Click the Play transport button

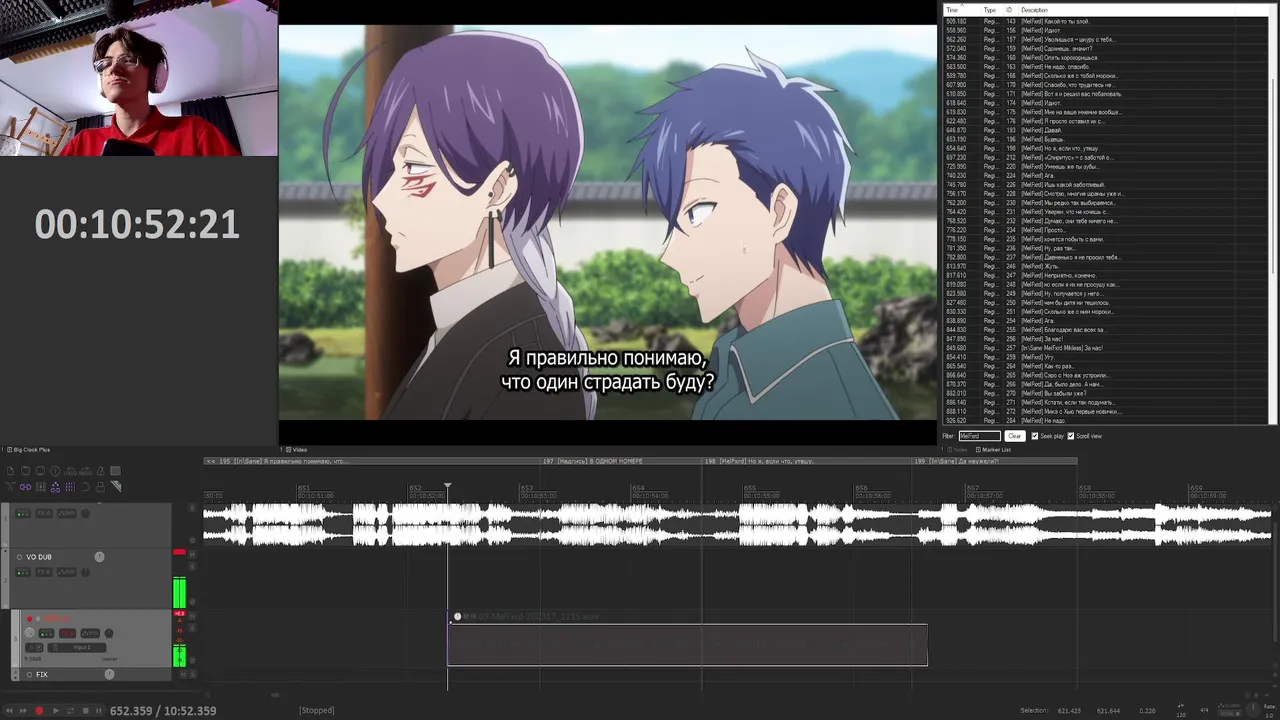click(x=56, y=711)
